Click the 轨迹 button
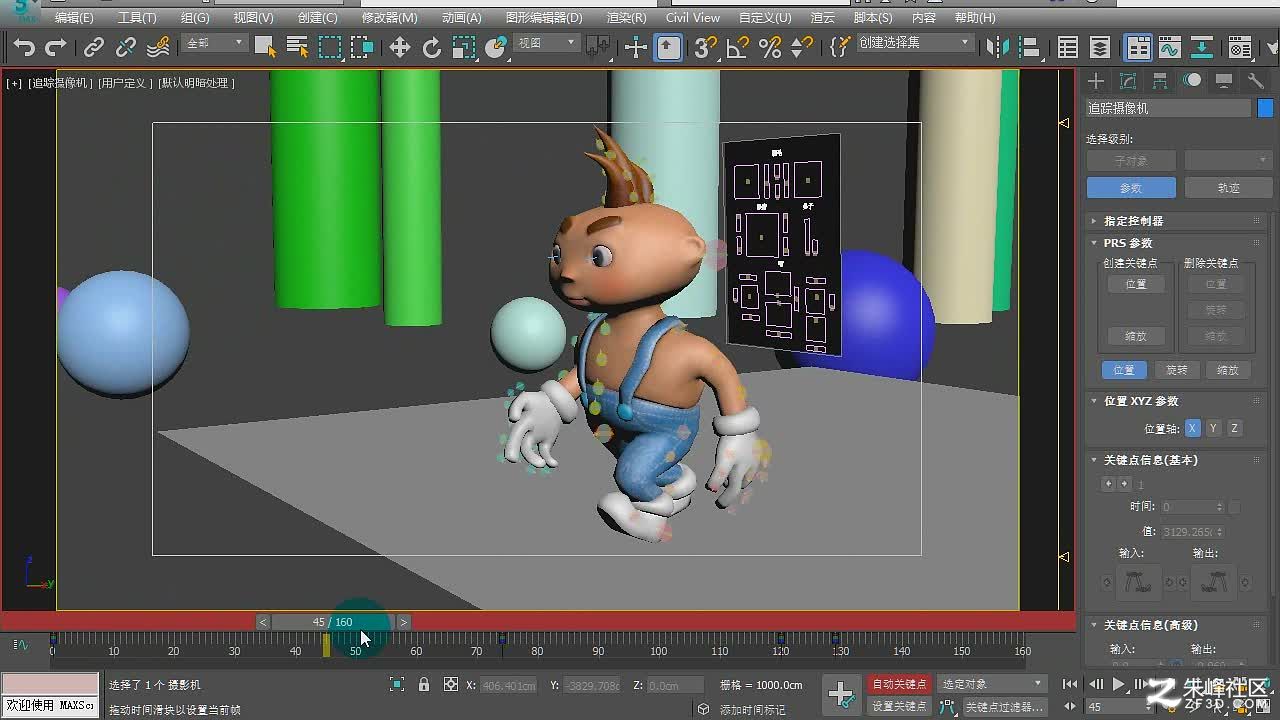 (x=1228, y=188)
